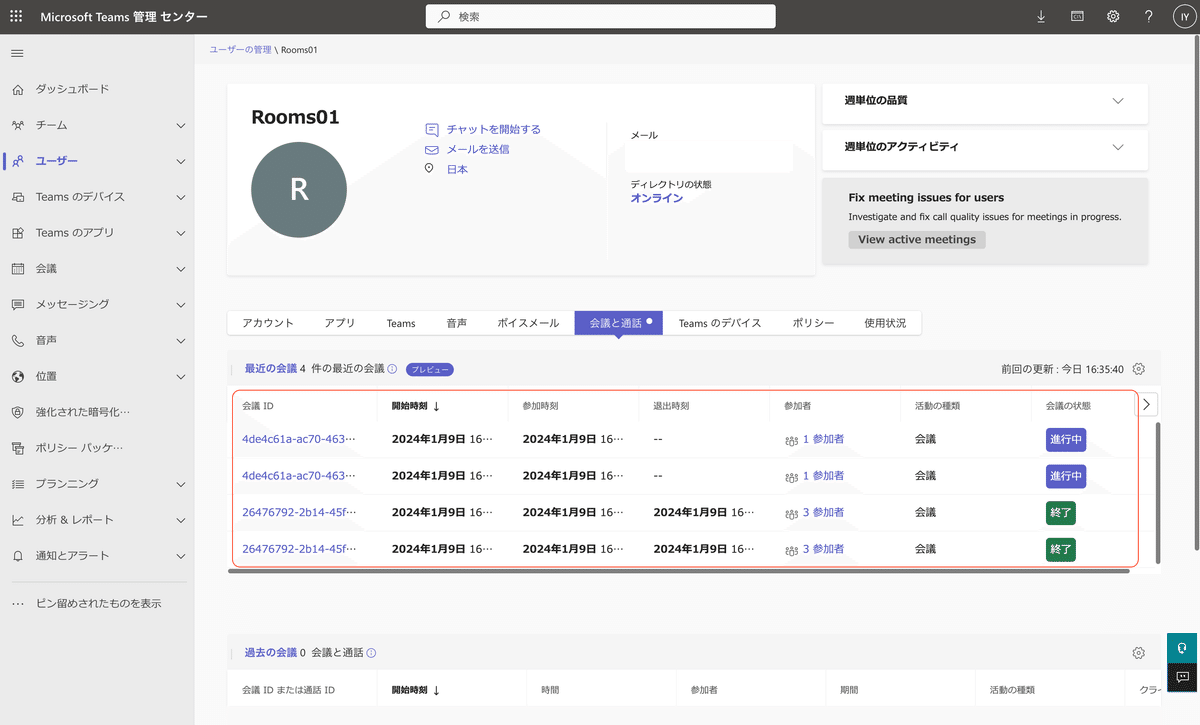Switch to the アカウント tab

(x=268, y=323)
